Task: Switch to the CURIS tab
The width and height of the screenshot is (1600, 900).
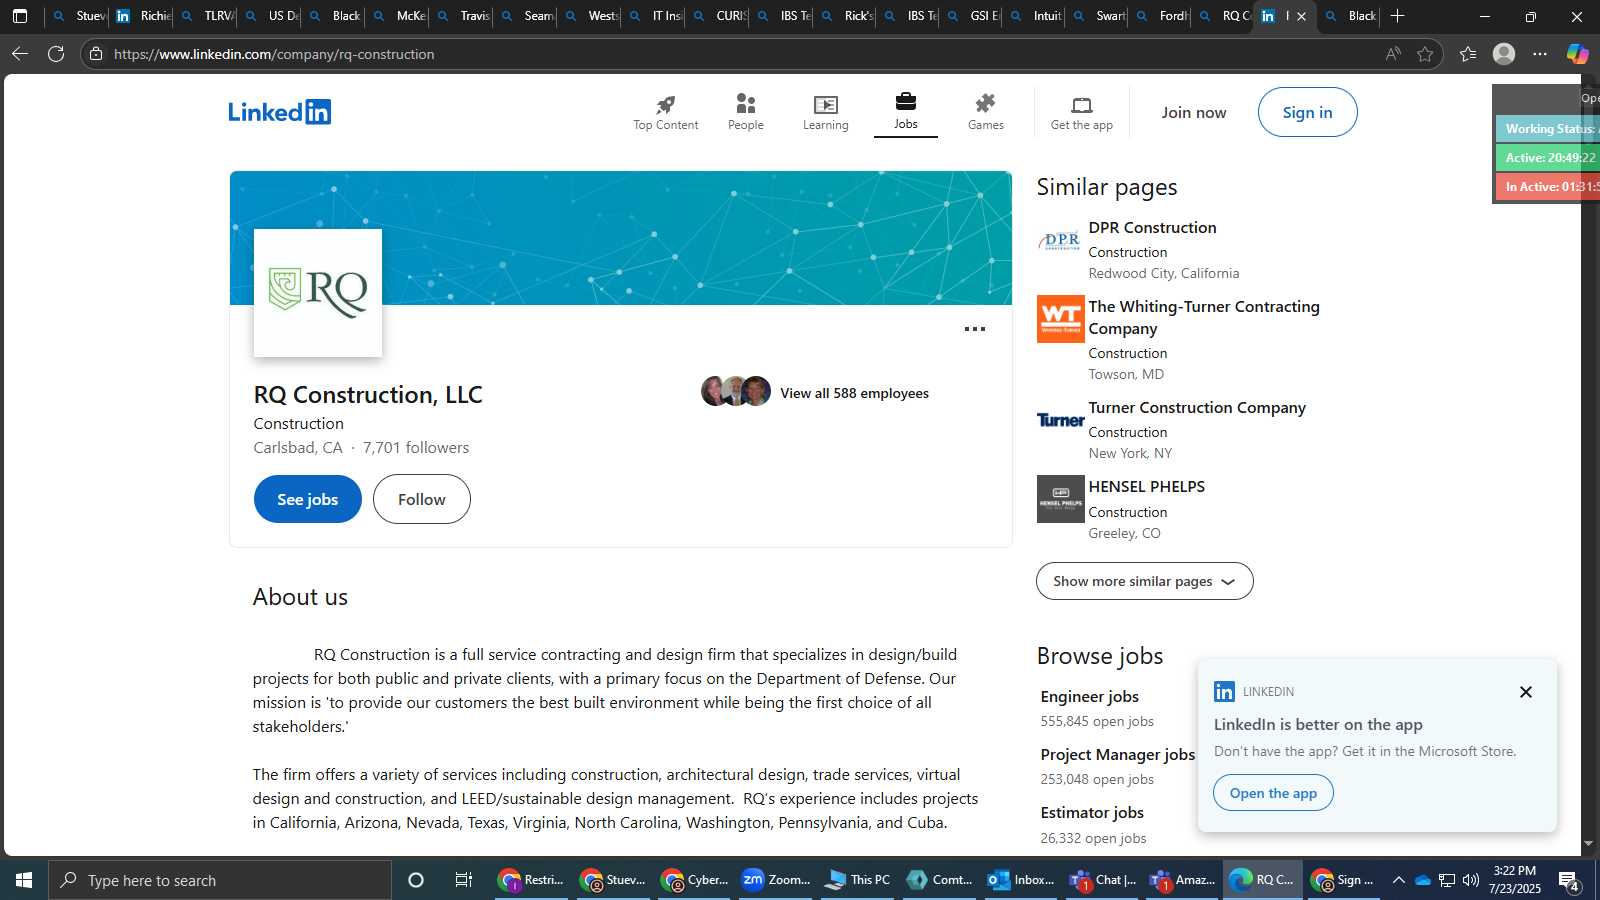Action: coord(719,16)
